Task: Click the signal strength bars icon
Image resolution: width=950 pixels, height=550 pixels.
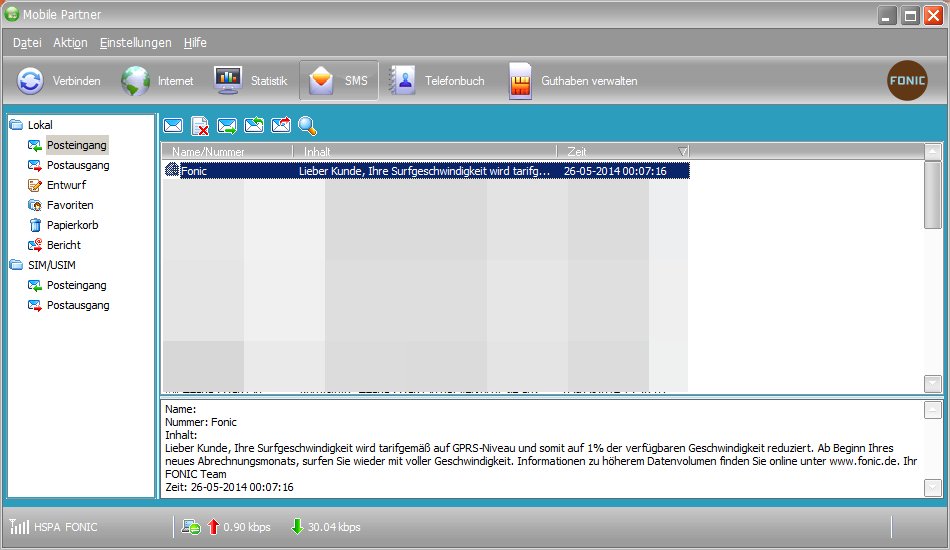Action: pos(19,526)
